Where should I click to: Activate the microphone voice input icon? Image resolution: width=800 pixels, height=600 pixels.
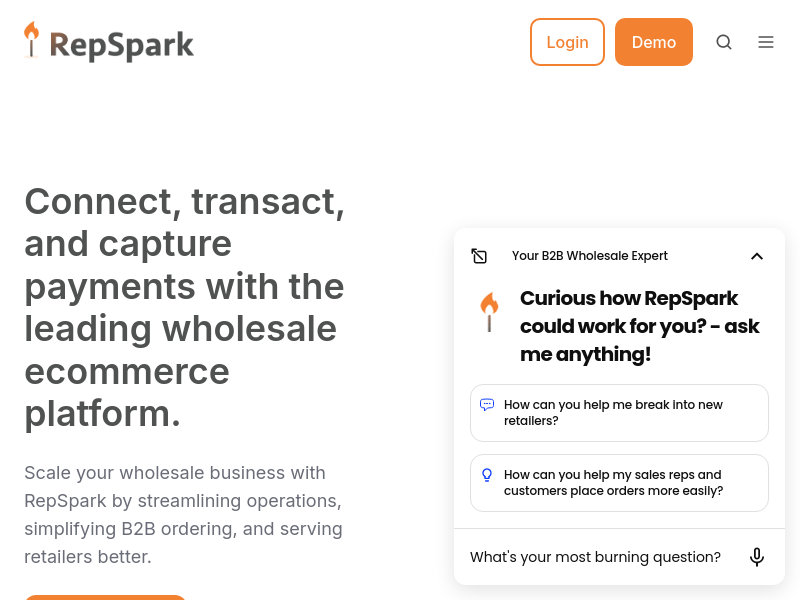[757, 557]
